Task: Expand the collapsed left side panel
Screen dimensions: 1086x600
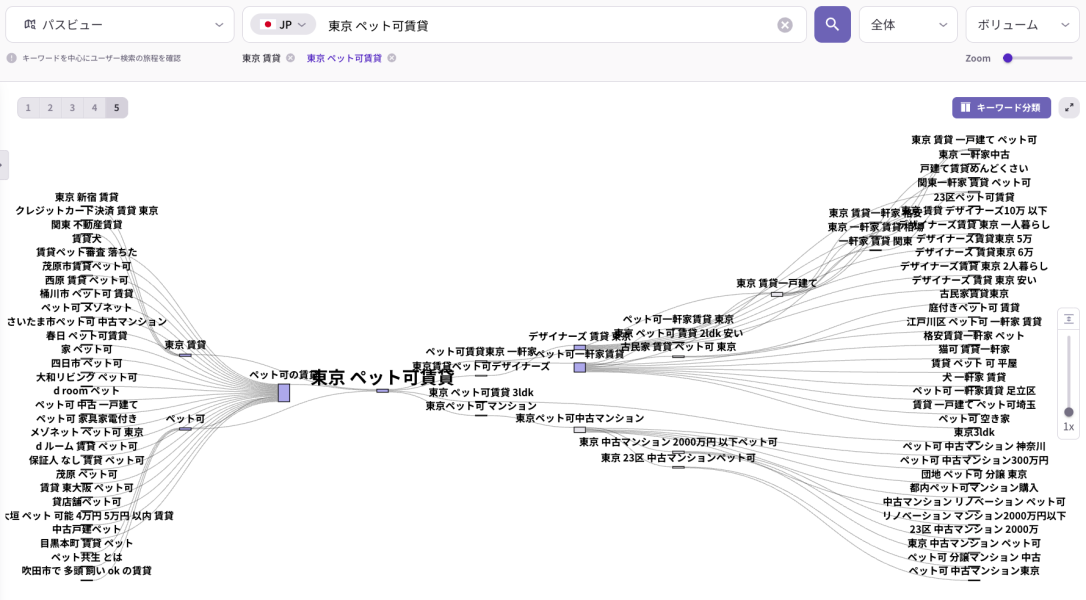Action: 4,165
